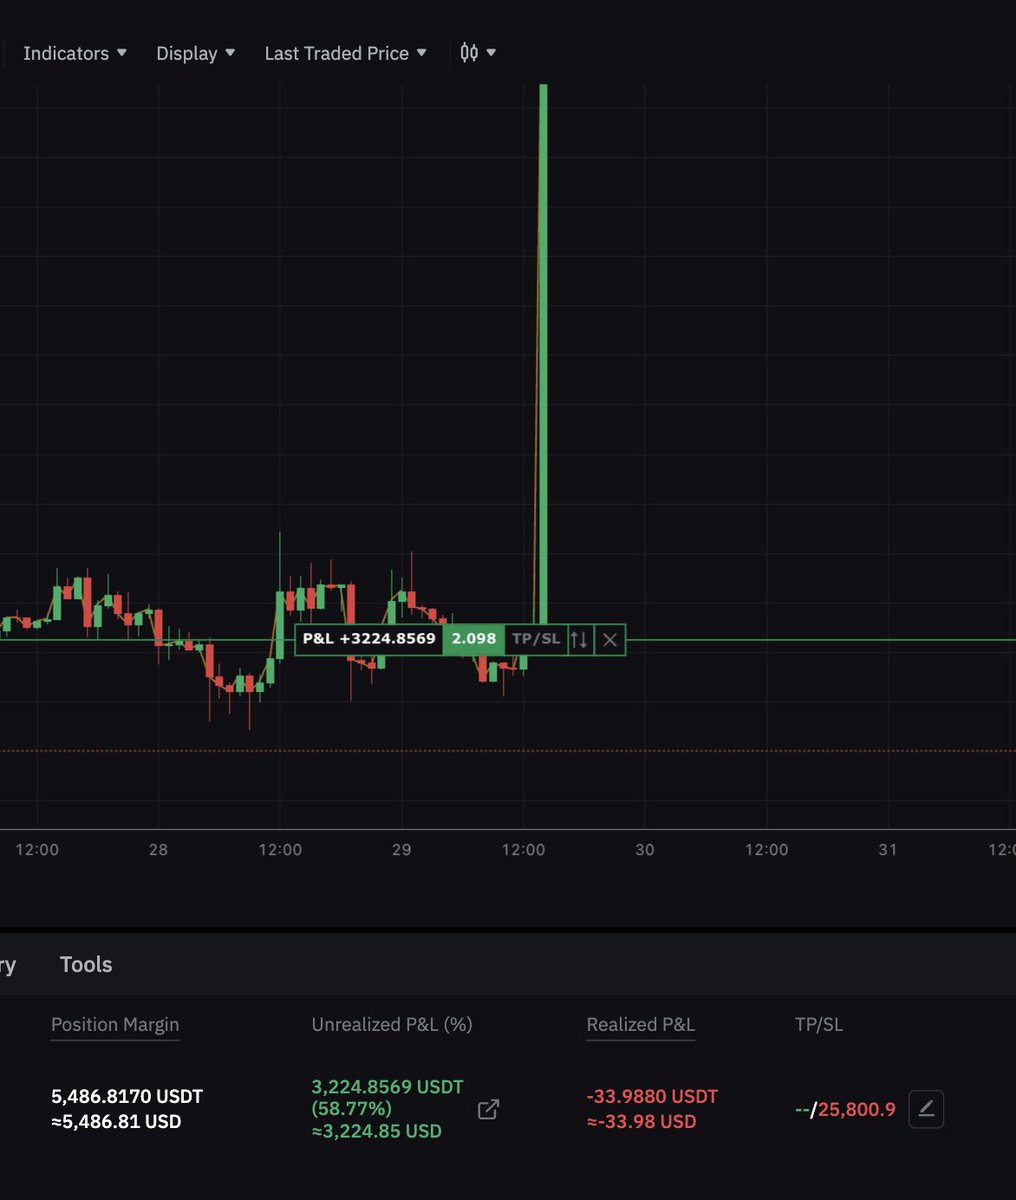Click the 5,486.8170 USDT margin value
This screenshot has height=1200, width=1016.
127,1096
